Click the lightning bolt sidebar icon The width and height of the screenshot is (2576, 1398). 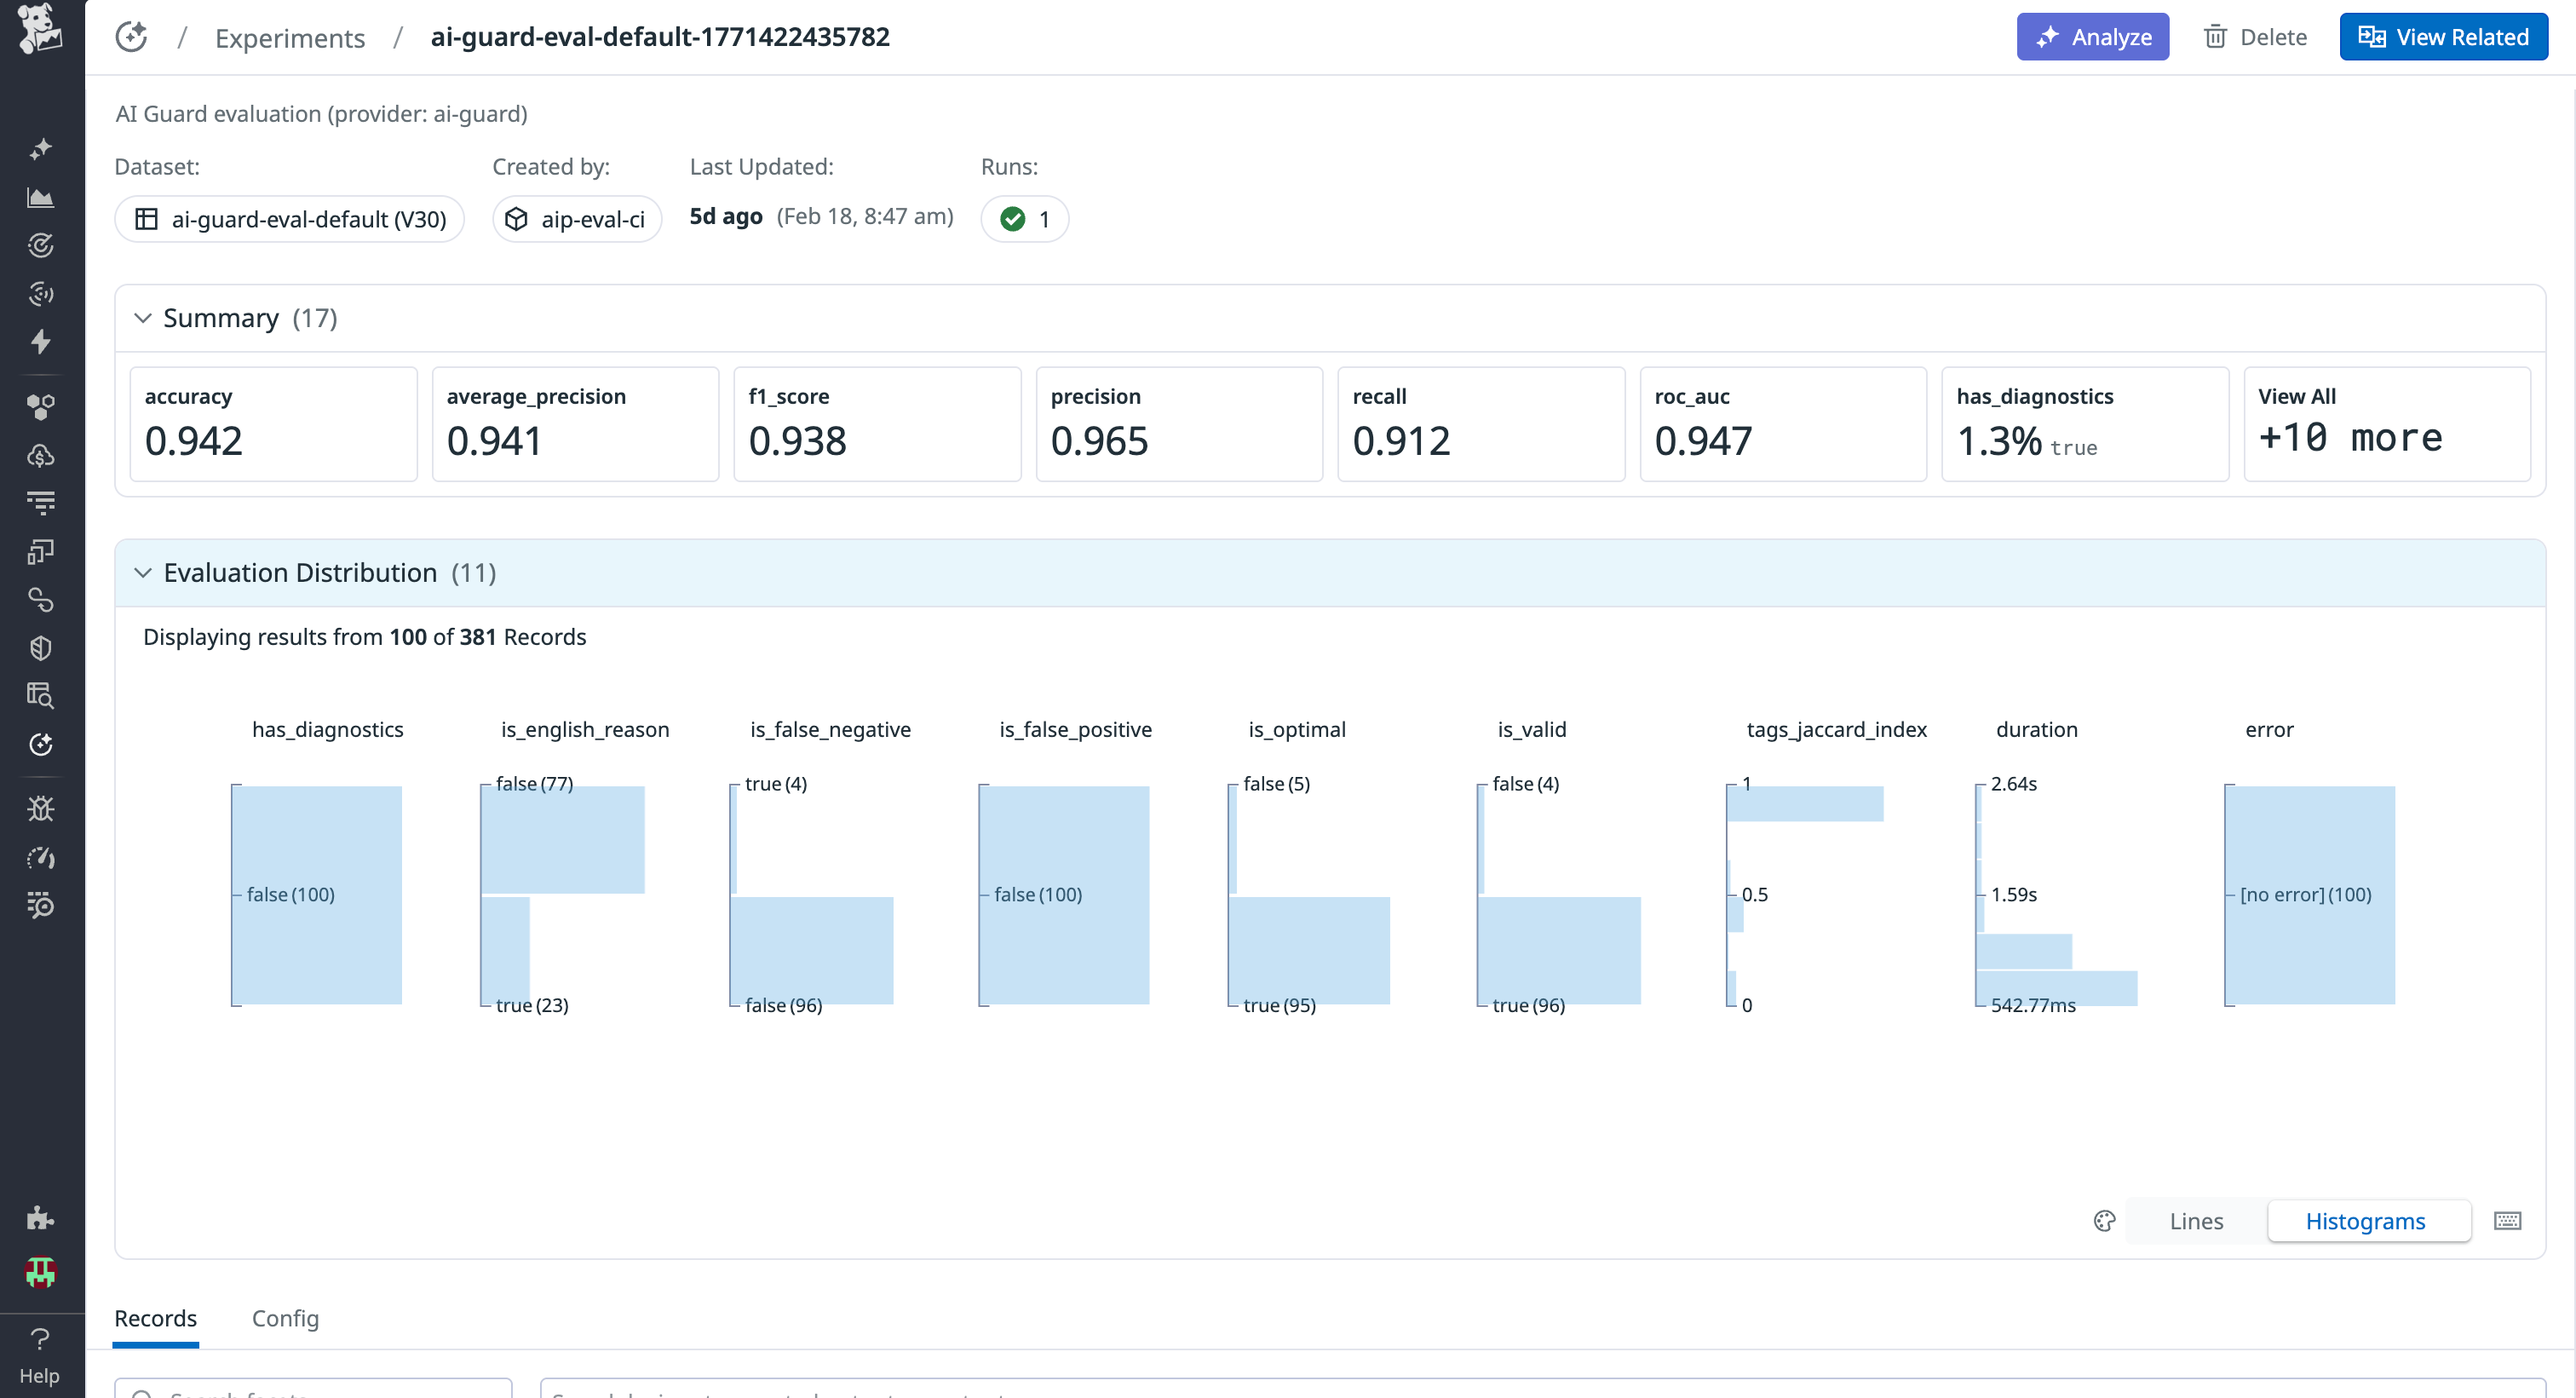click(40, 342)
